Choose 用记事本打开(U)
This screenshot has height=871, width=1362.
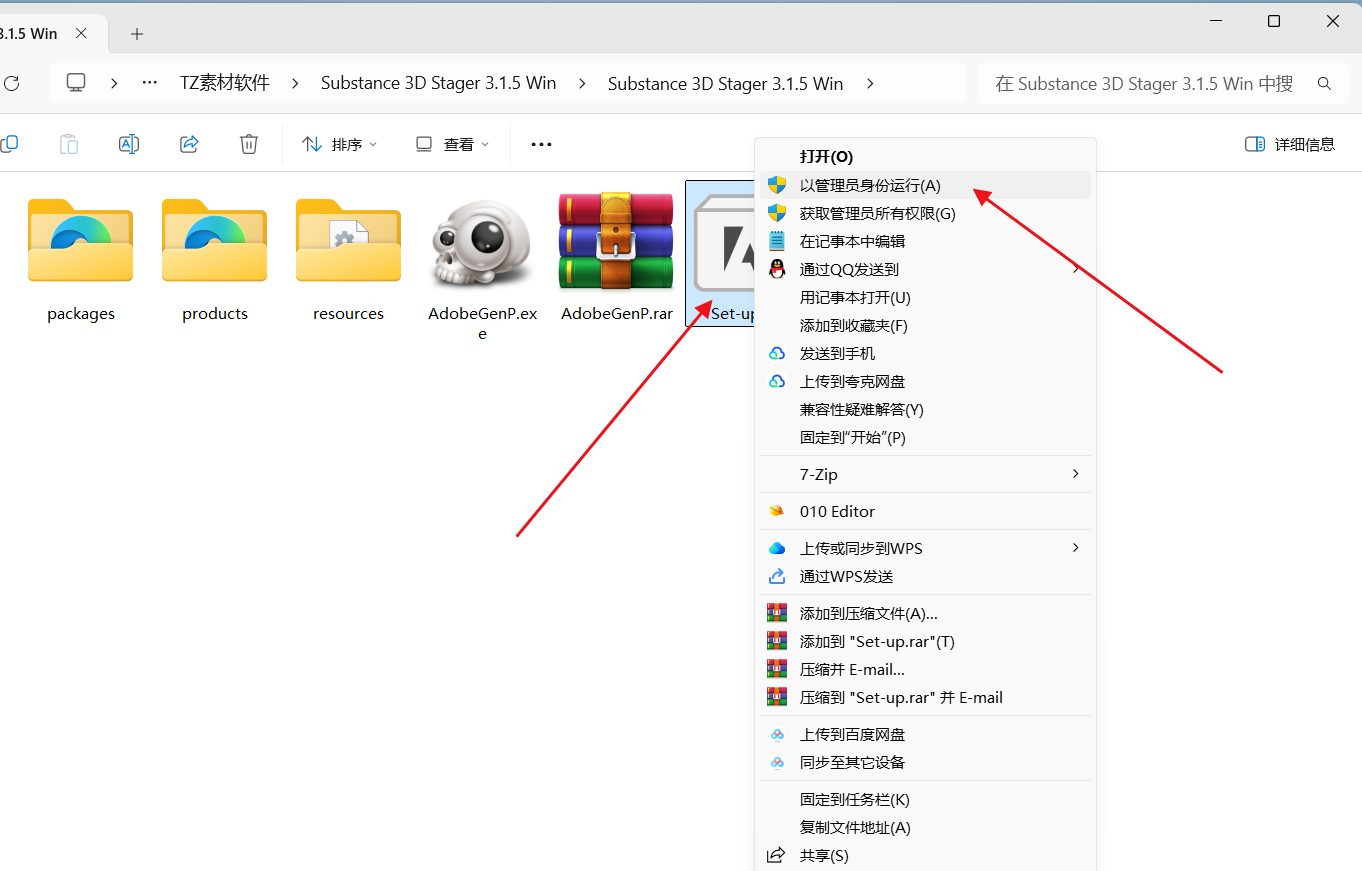point(925,297)
